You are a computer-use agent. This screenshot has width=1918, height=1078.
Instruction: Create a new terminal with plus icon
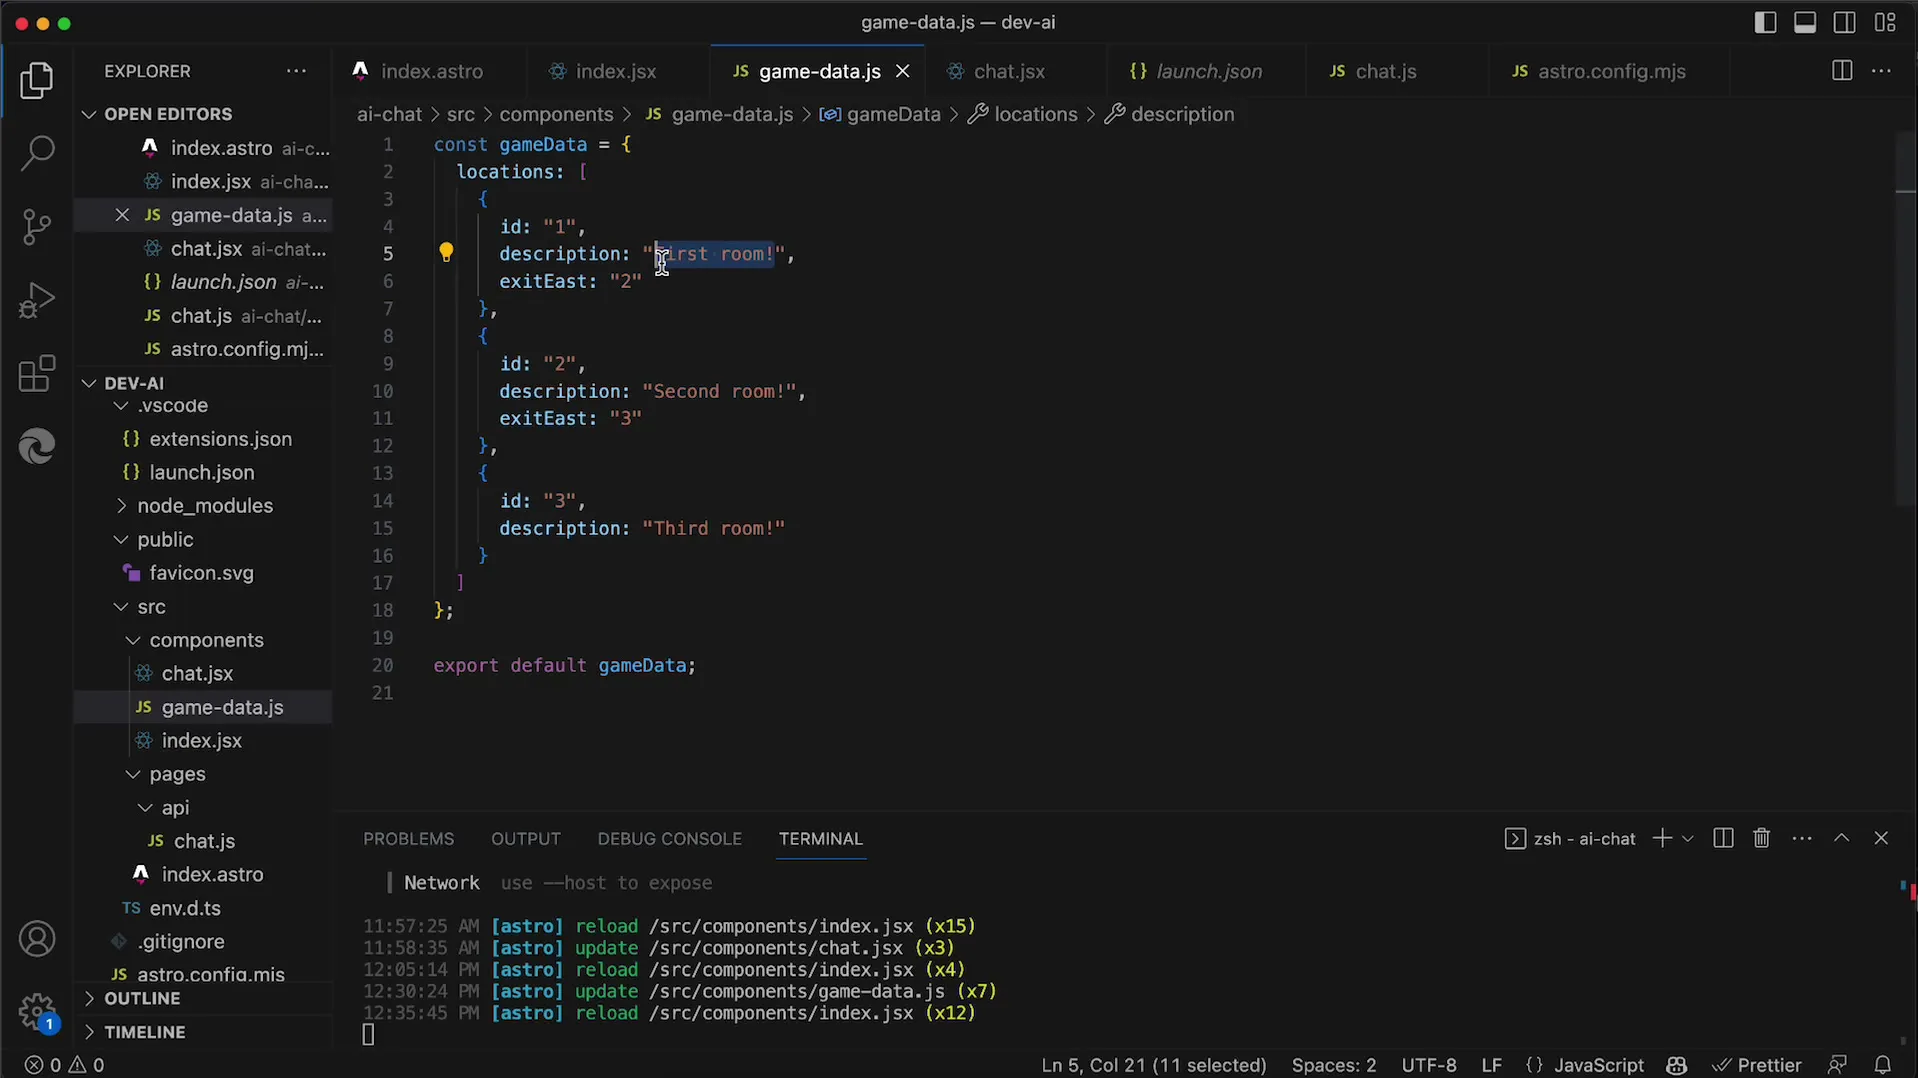point(1661,838)
